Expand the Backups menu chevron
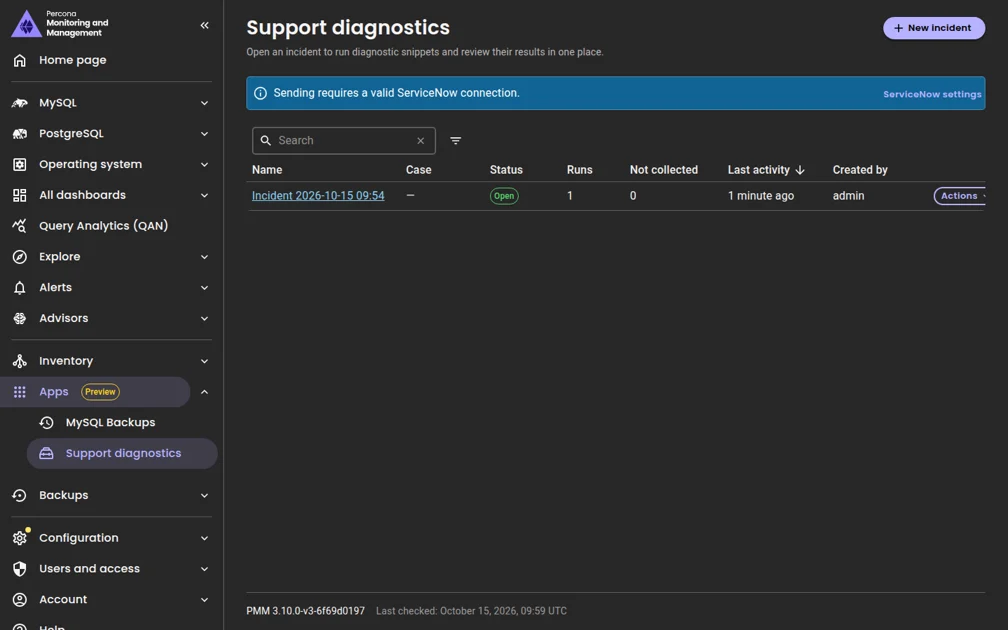This screenshot has height=630, width=1008. (204, 496)
